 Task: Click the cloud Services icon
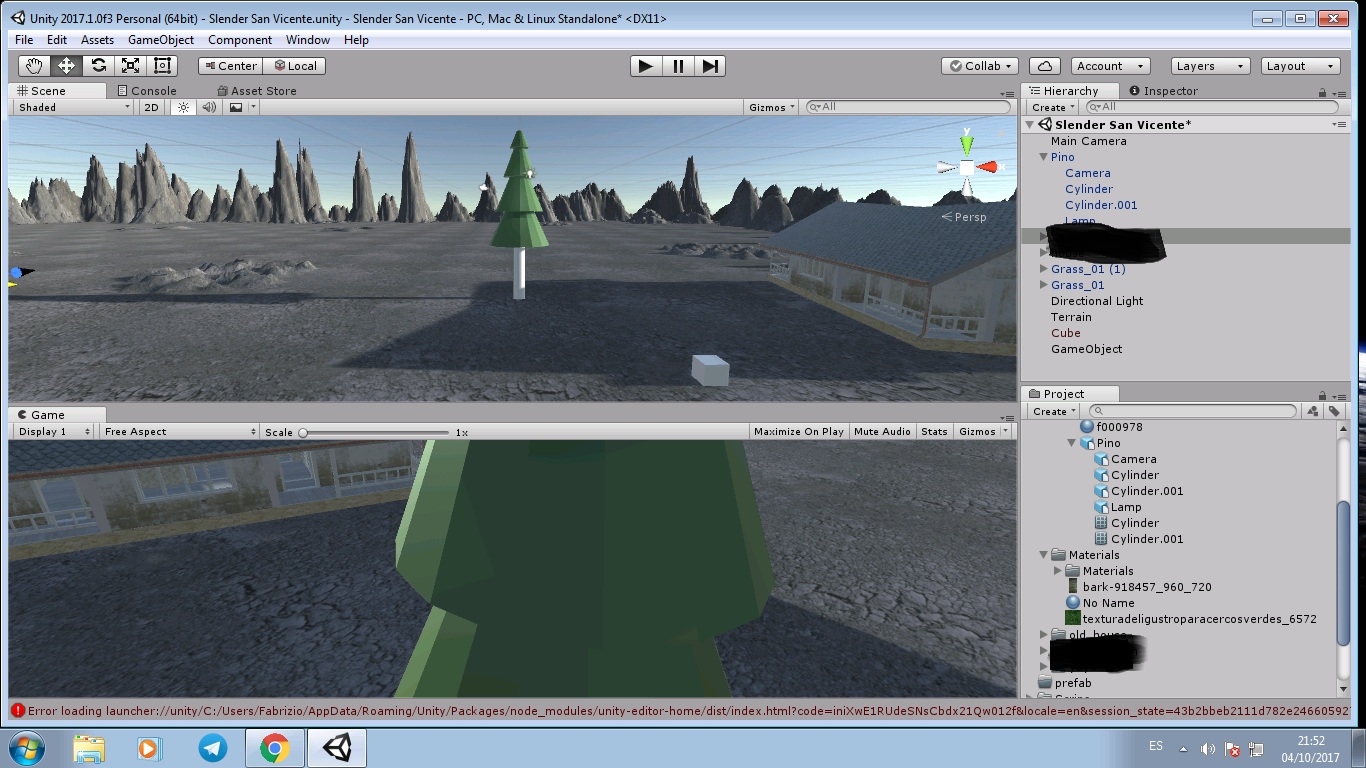(1045, 66)
